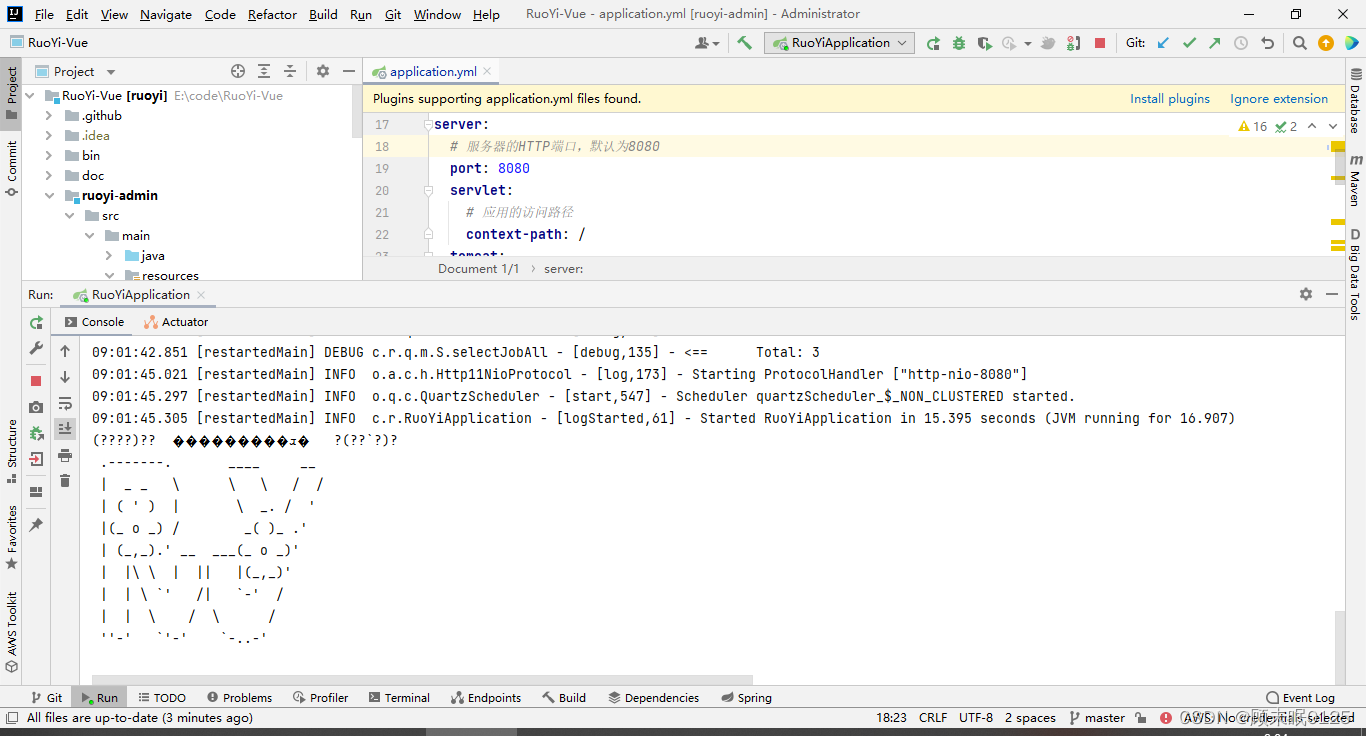
Task: Expand the .github folder
Action: click(49, 116)
